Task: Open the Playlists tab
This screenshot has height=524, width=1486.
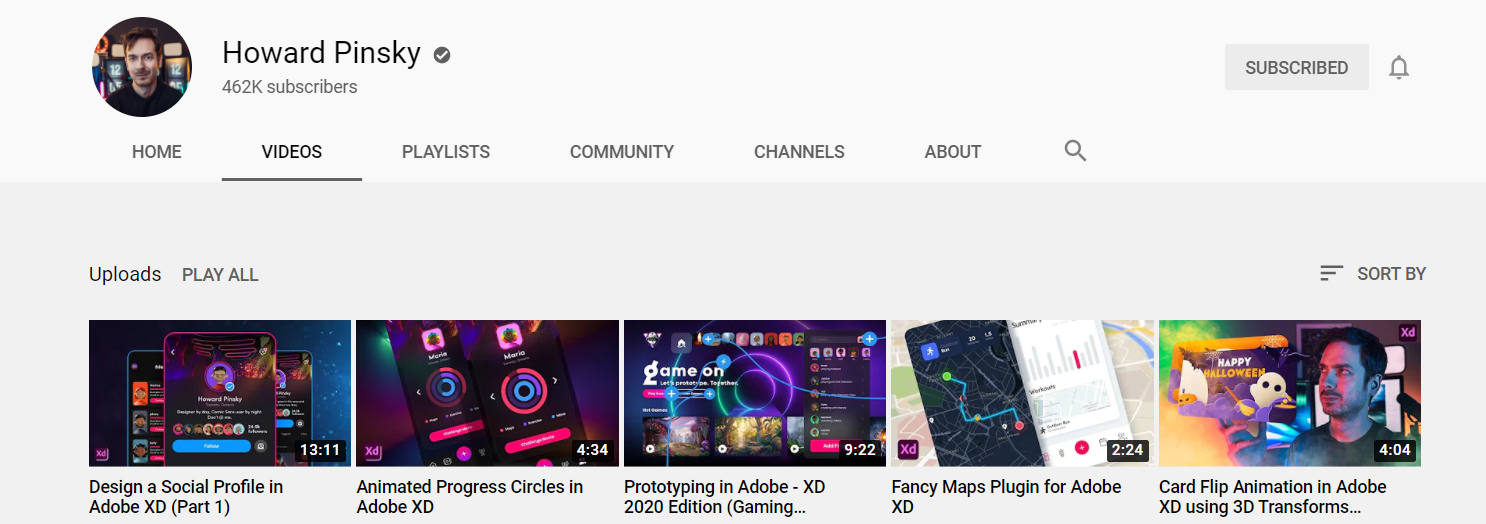Action: pos(446,152)
